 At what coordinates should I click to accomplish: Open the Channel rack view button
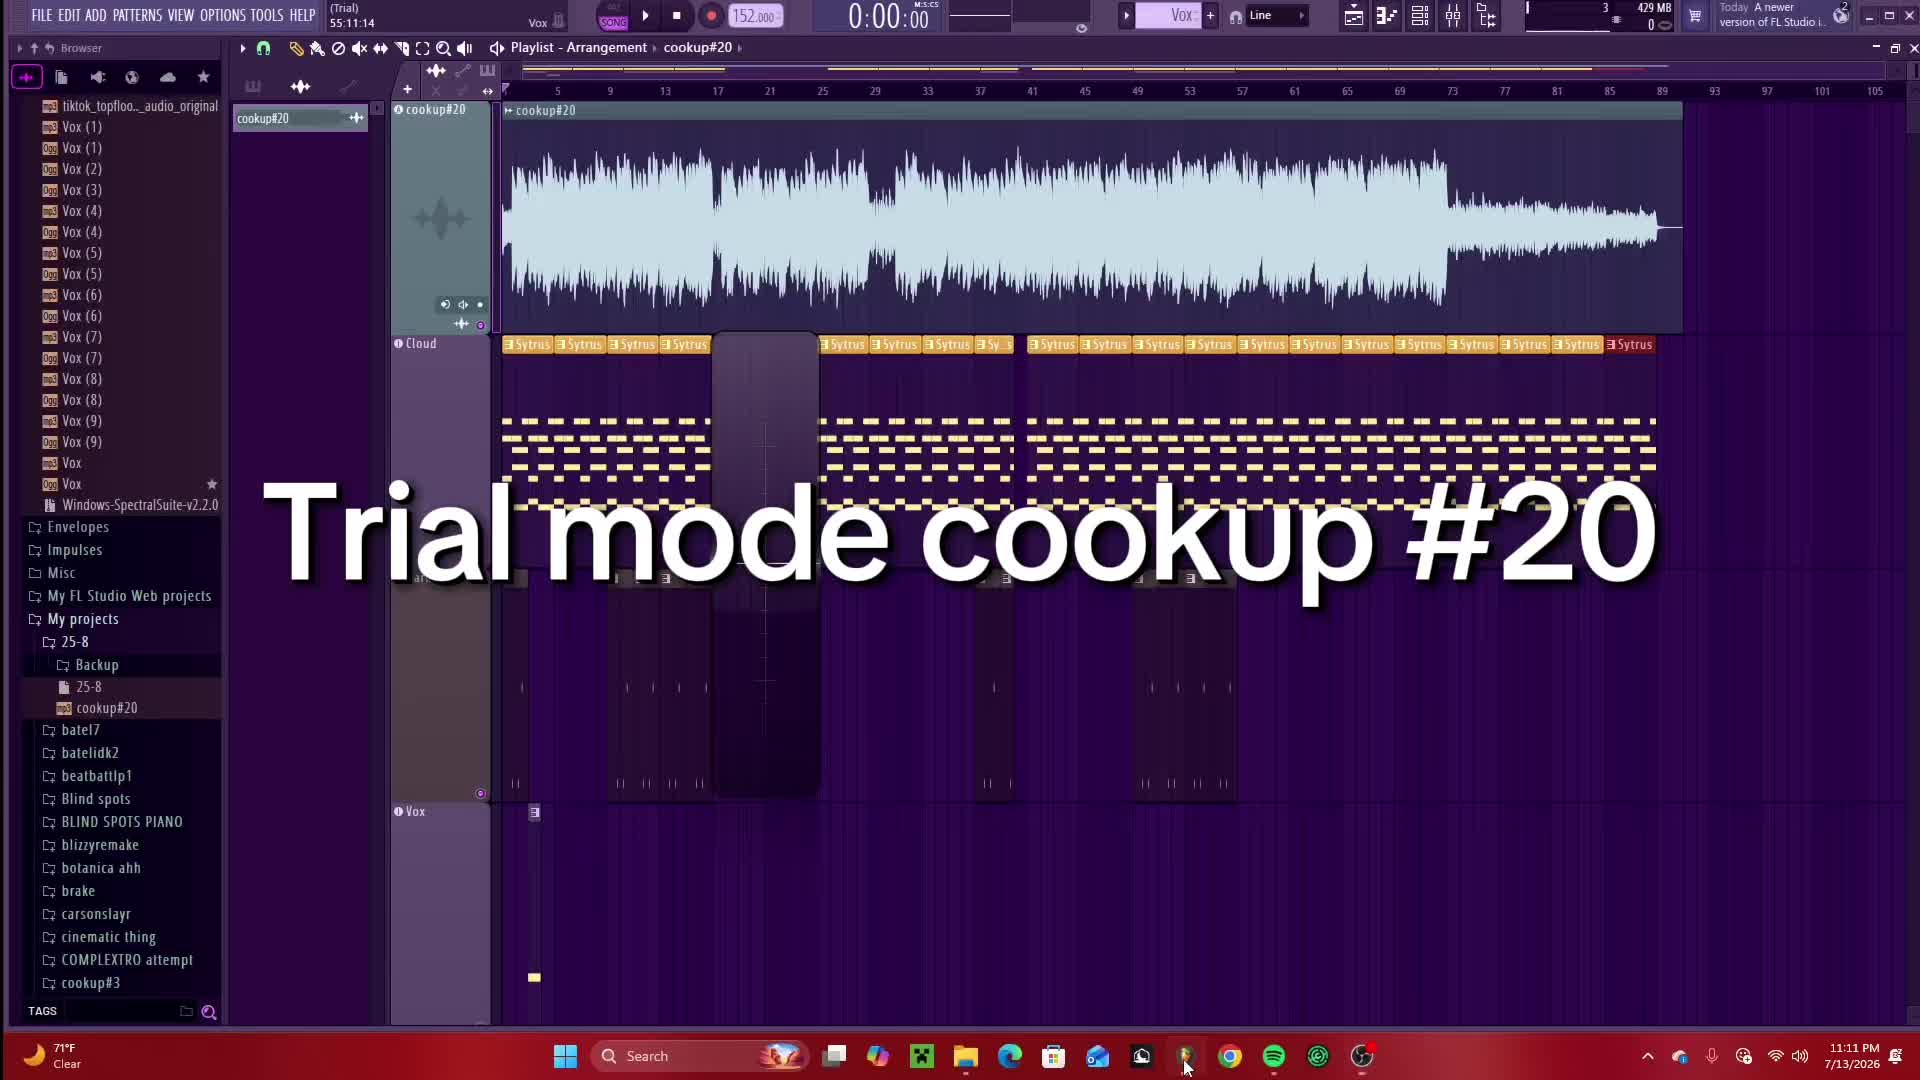click(x=1419, y=16)
